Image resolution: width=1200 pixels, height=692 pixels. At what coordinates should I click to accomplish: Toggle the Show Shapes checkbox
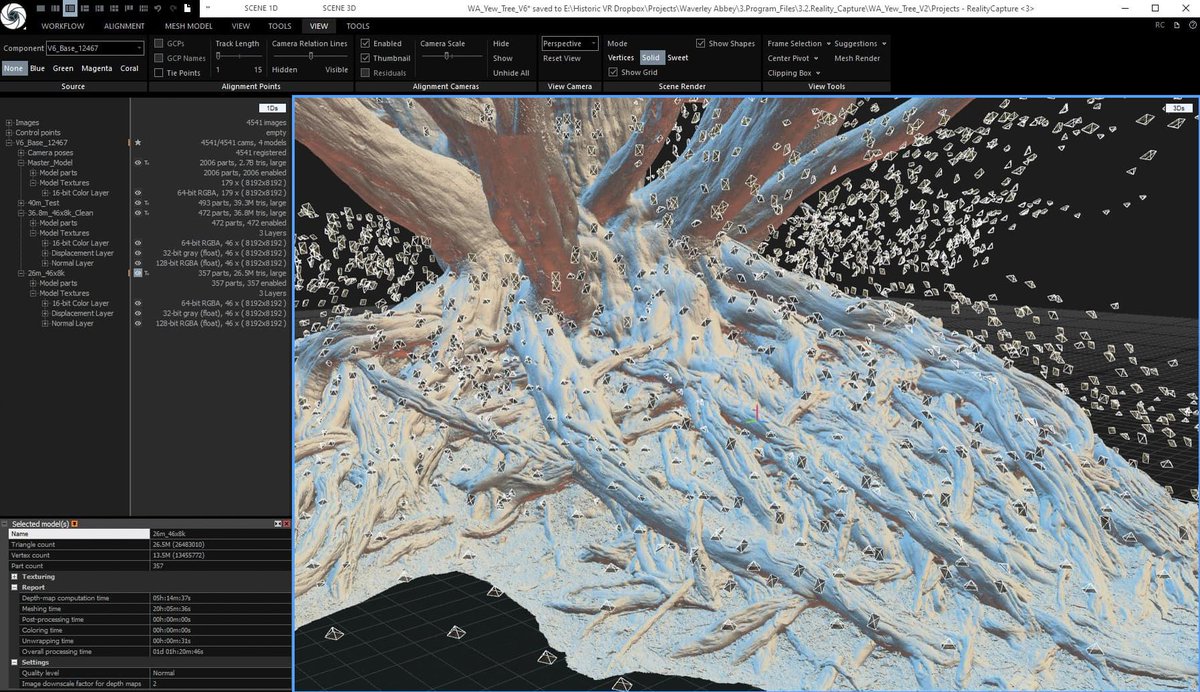coord(700,44)
